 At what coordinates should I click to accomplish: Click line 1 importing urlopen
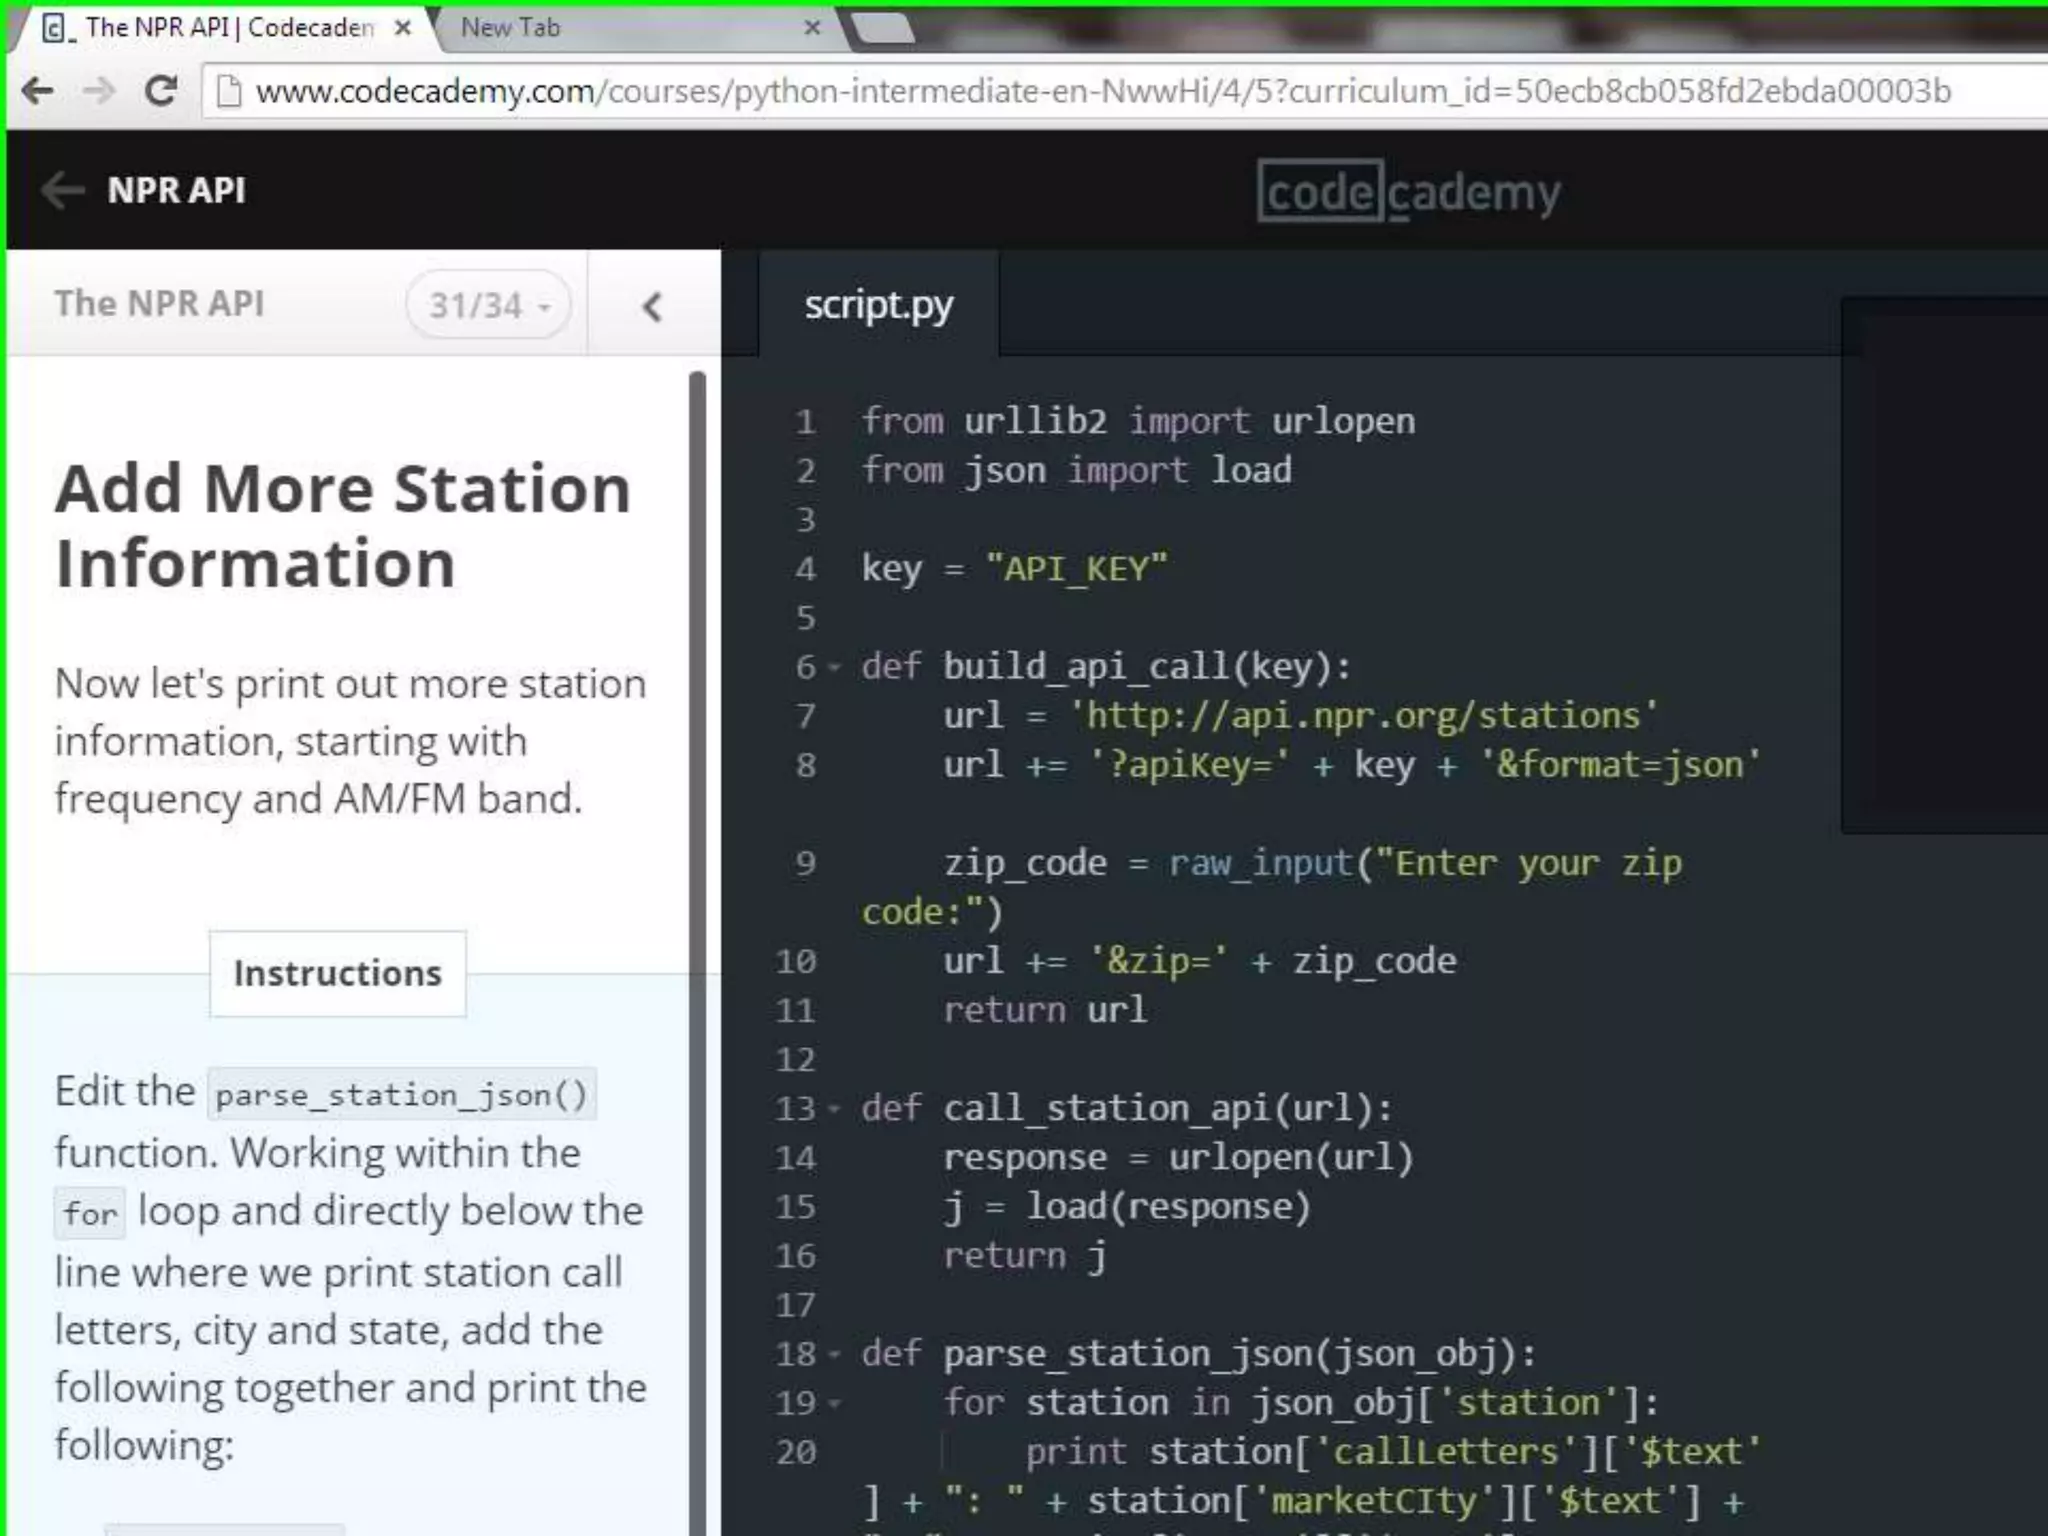(x=1138, y=421)
